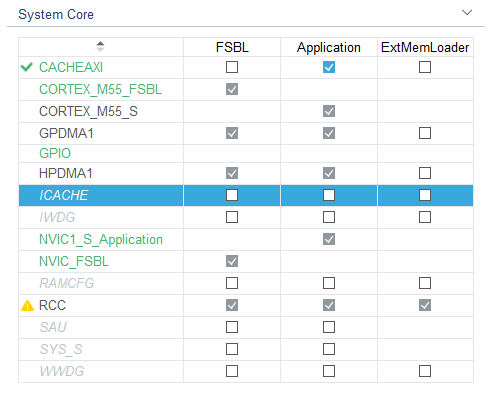
Task: Select the SYS_S peripheral
Action: tap(61, 350)
